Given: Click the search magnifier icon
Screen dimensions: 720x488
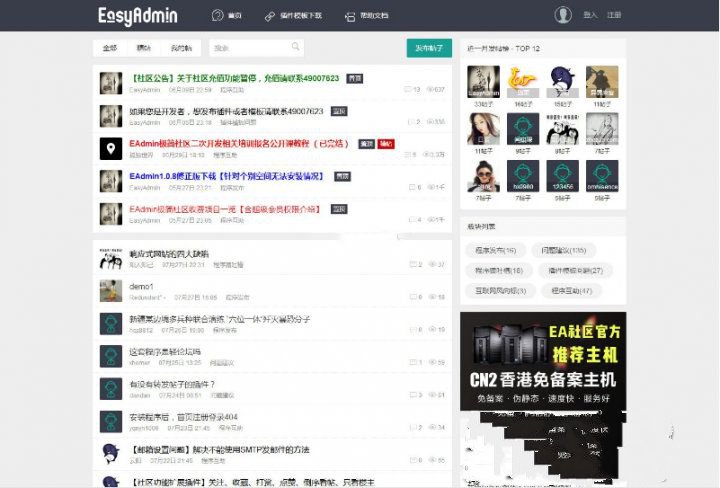Looking at the screenshot, I should click(296, 47).
